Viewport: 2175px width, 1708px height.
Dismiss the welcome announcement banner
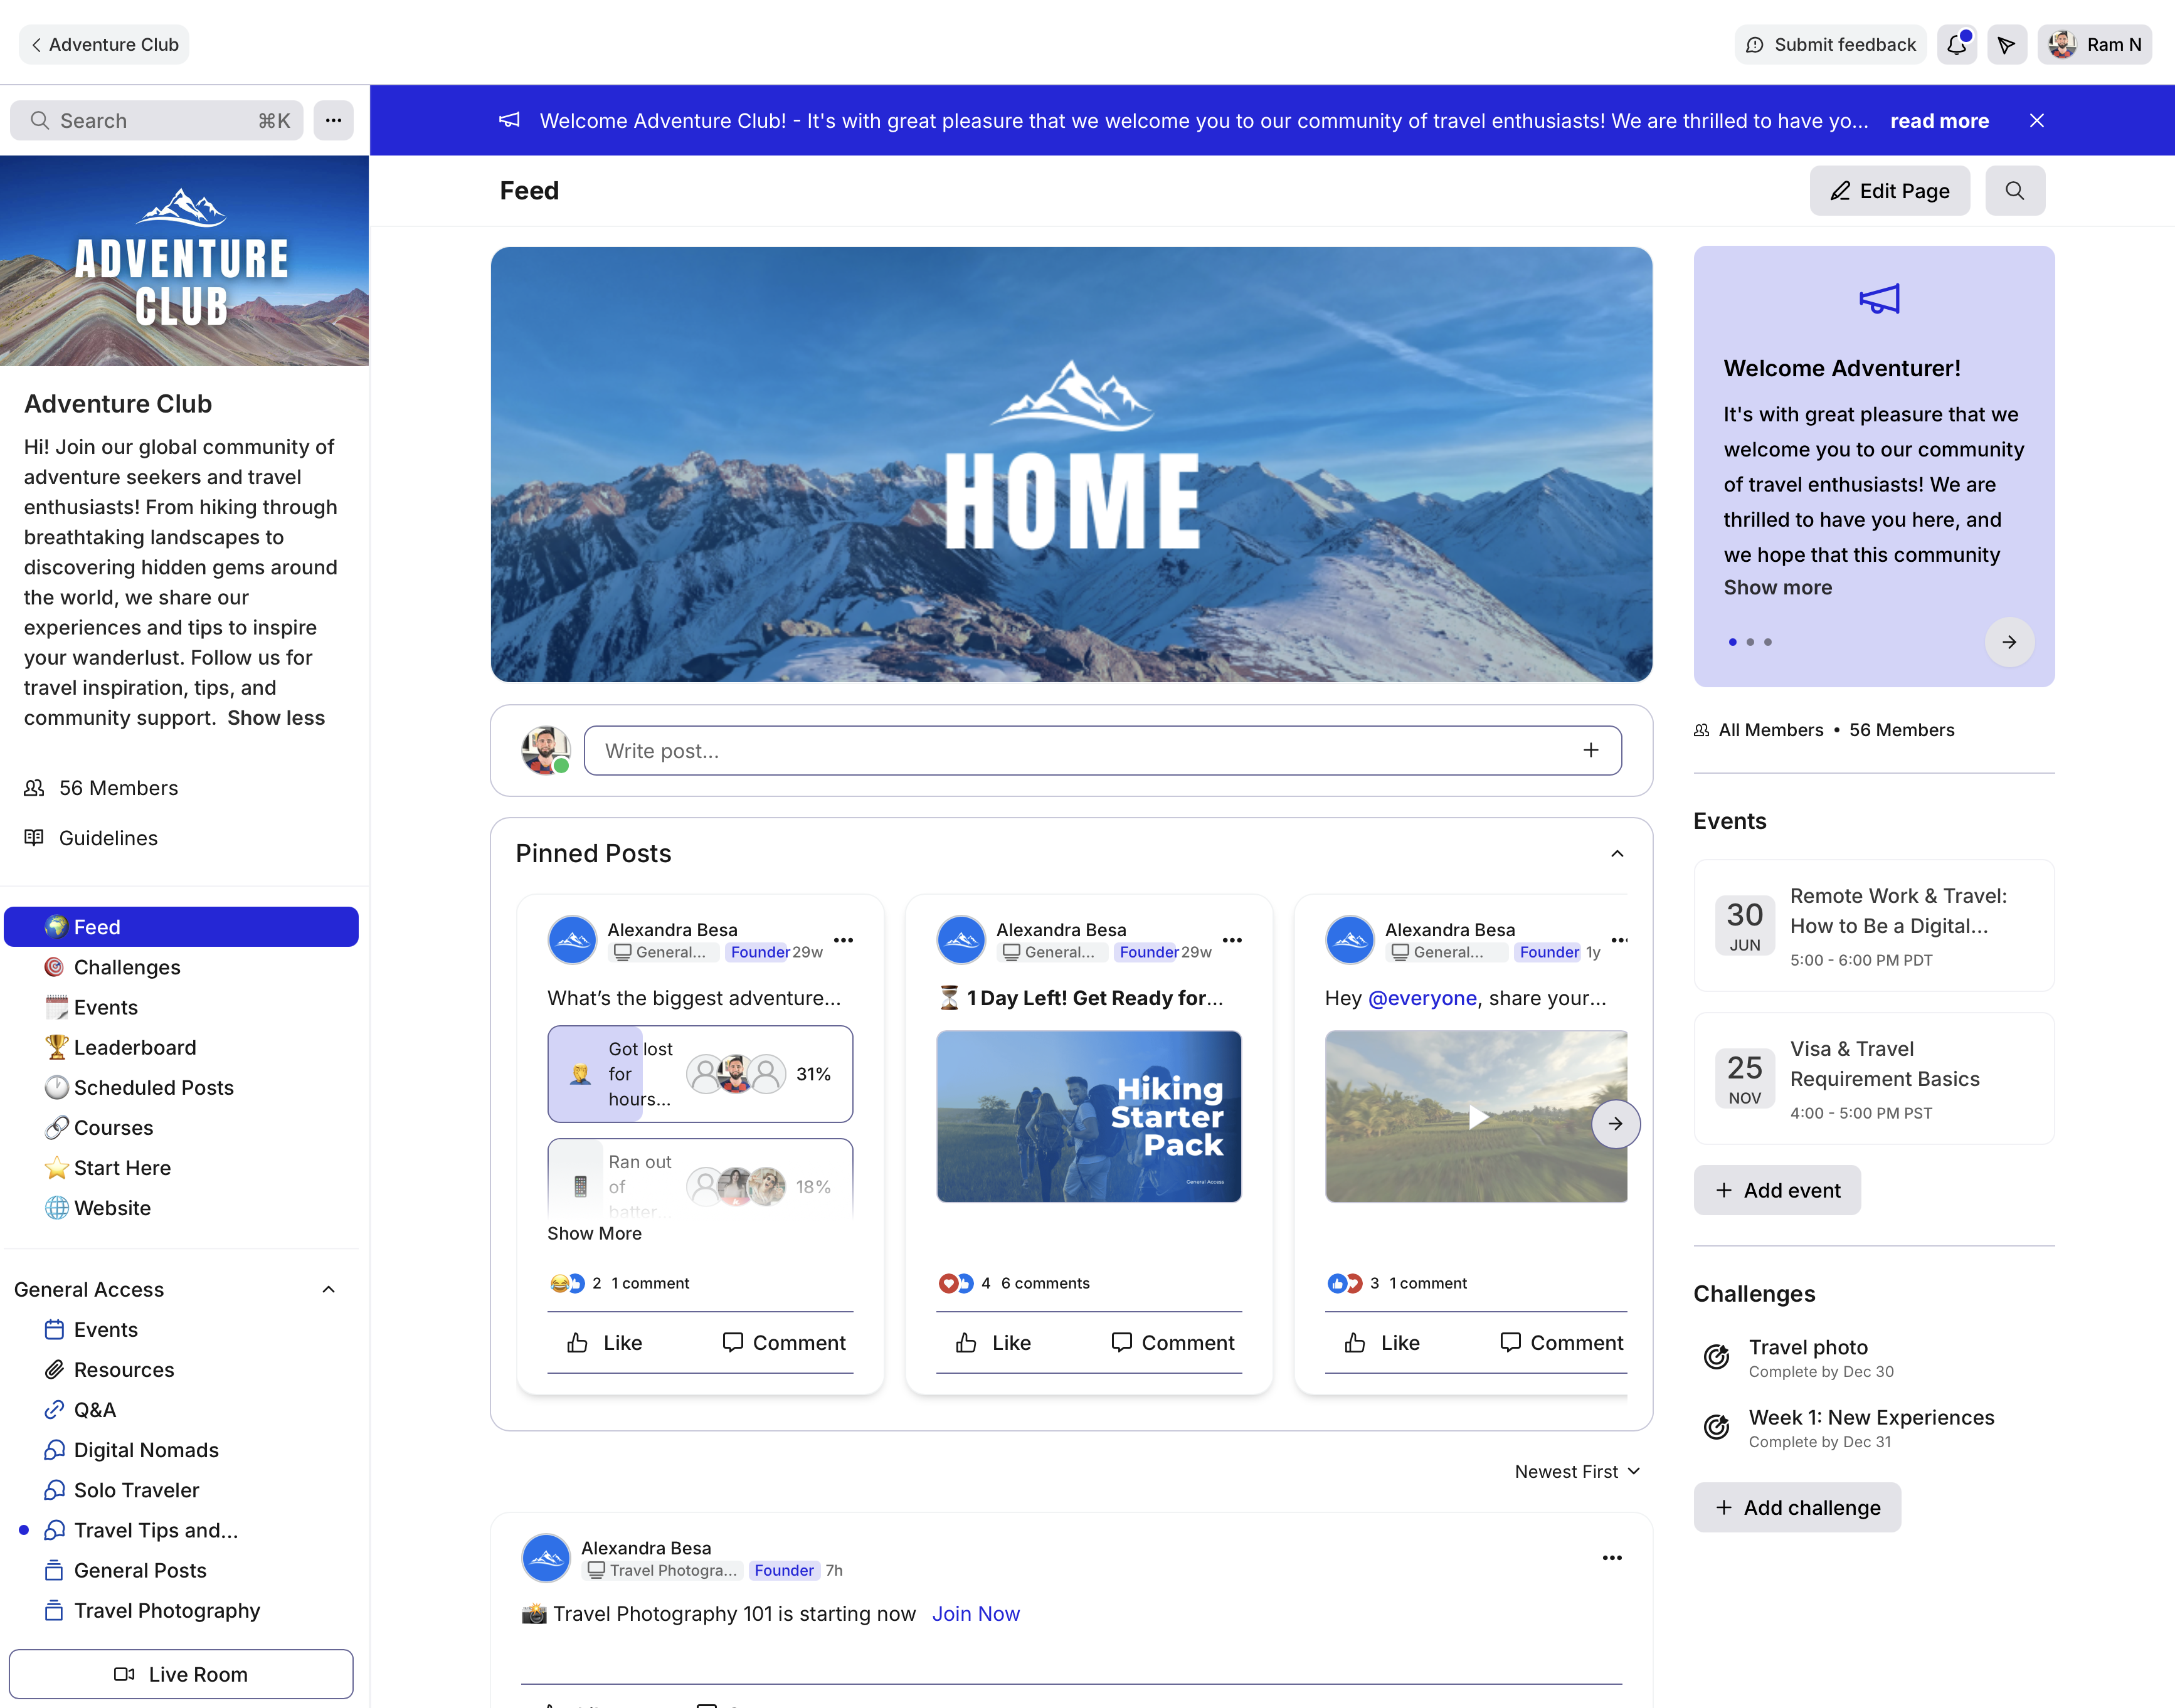coord(2036,121)
